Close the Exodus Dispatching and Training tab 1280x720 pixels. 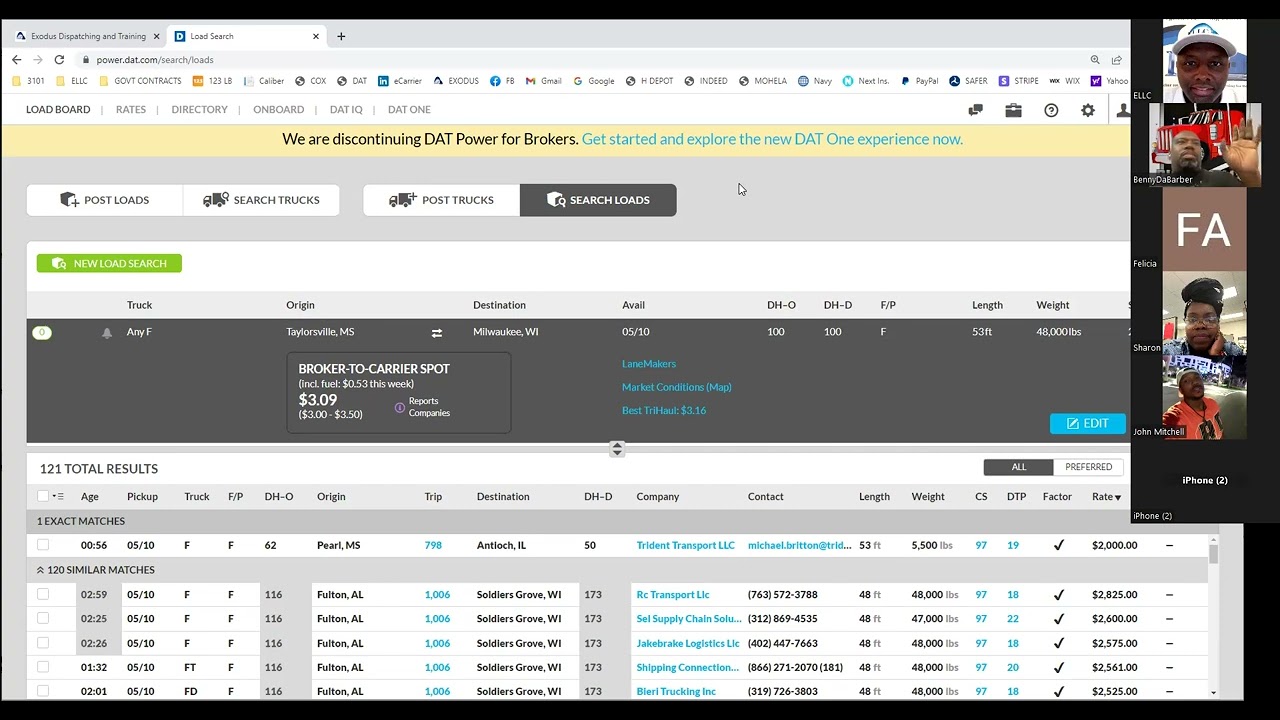point(156,36)
